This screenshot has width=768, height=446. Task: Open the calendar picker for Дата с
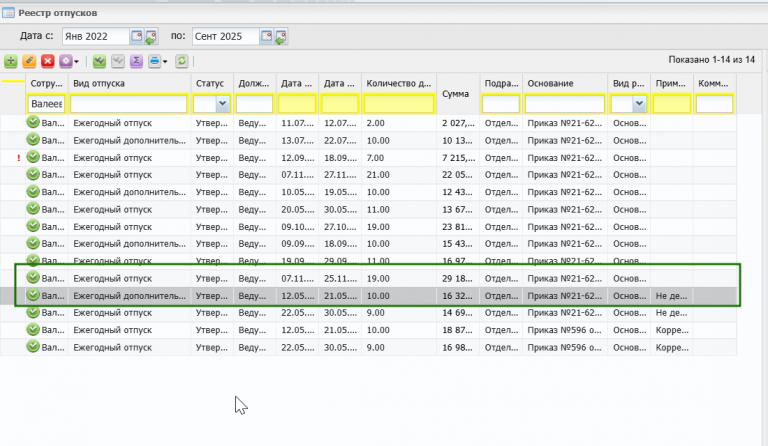pos(137,36)
